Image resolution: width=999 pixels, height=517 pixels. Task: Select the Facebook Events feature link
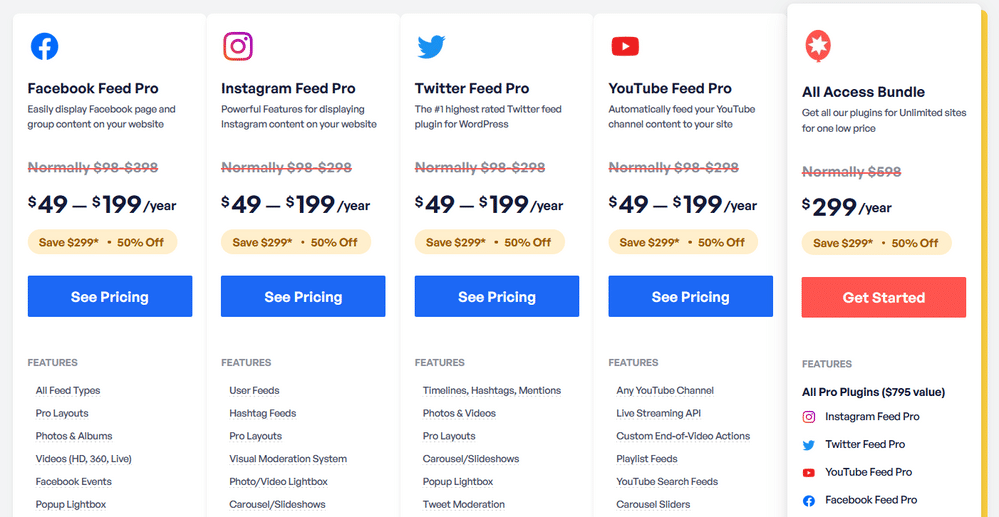click(x=73, y=481)
